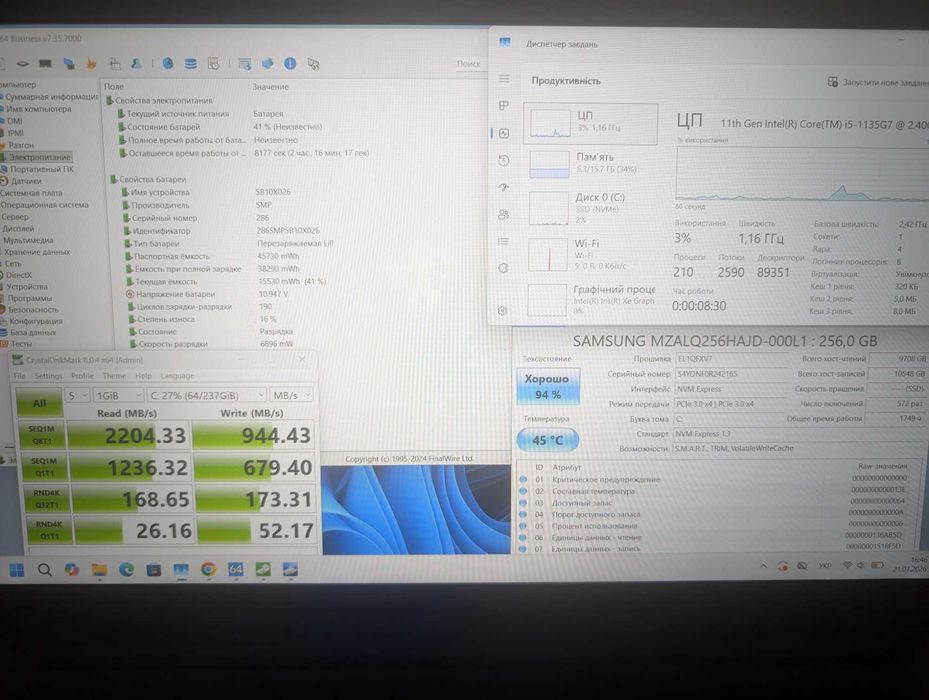The width and height of the screenshot is (929, 700).
Task: Open the Services icon in Task Manager
Action: [504, 268]
